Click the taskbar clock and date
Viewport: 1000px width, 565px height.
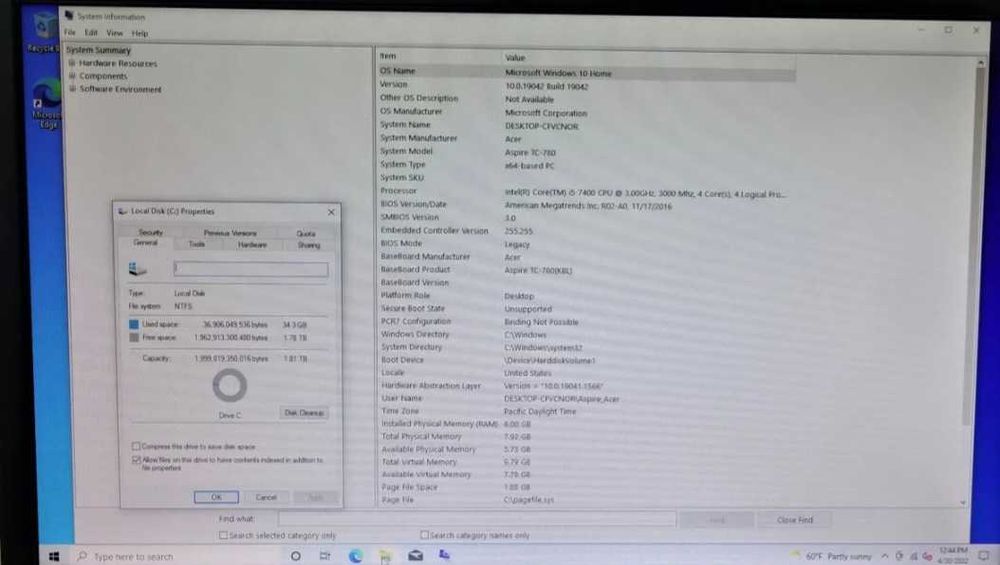[x=953, y=555]
